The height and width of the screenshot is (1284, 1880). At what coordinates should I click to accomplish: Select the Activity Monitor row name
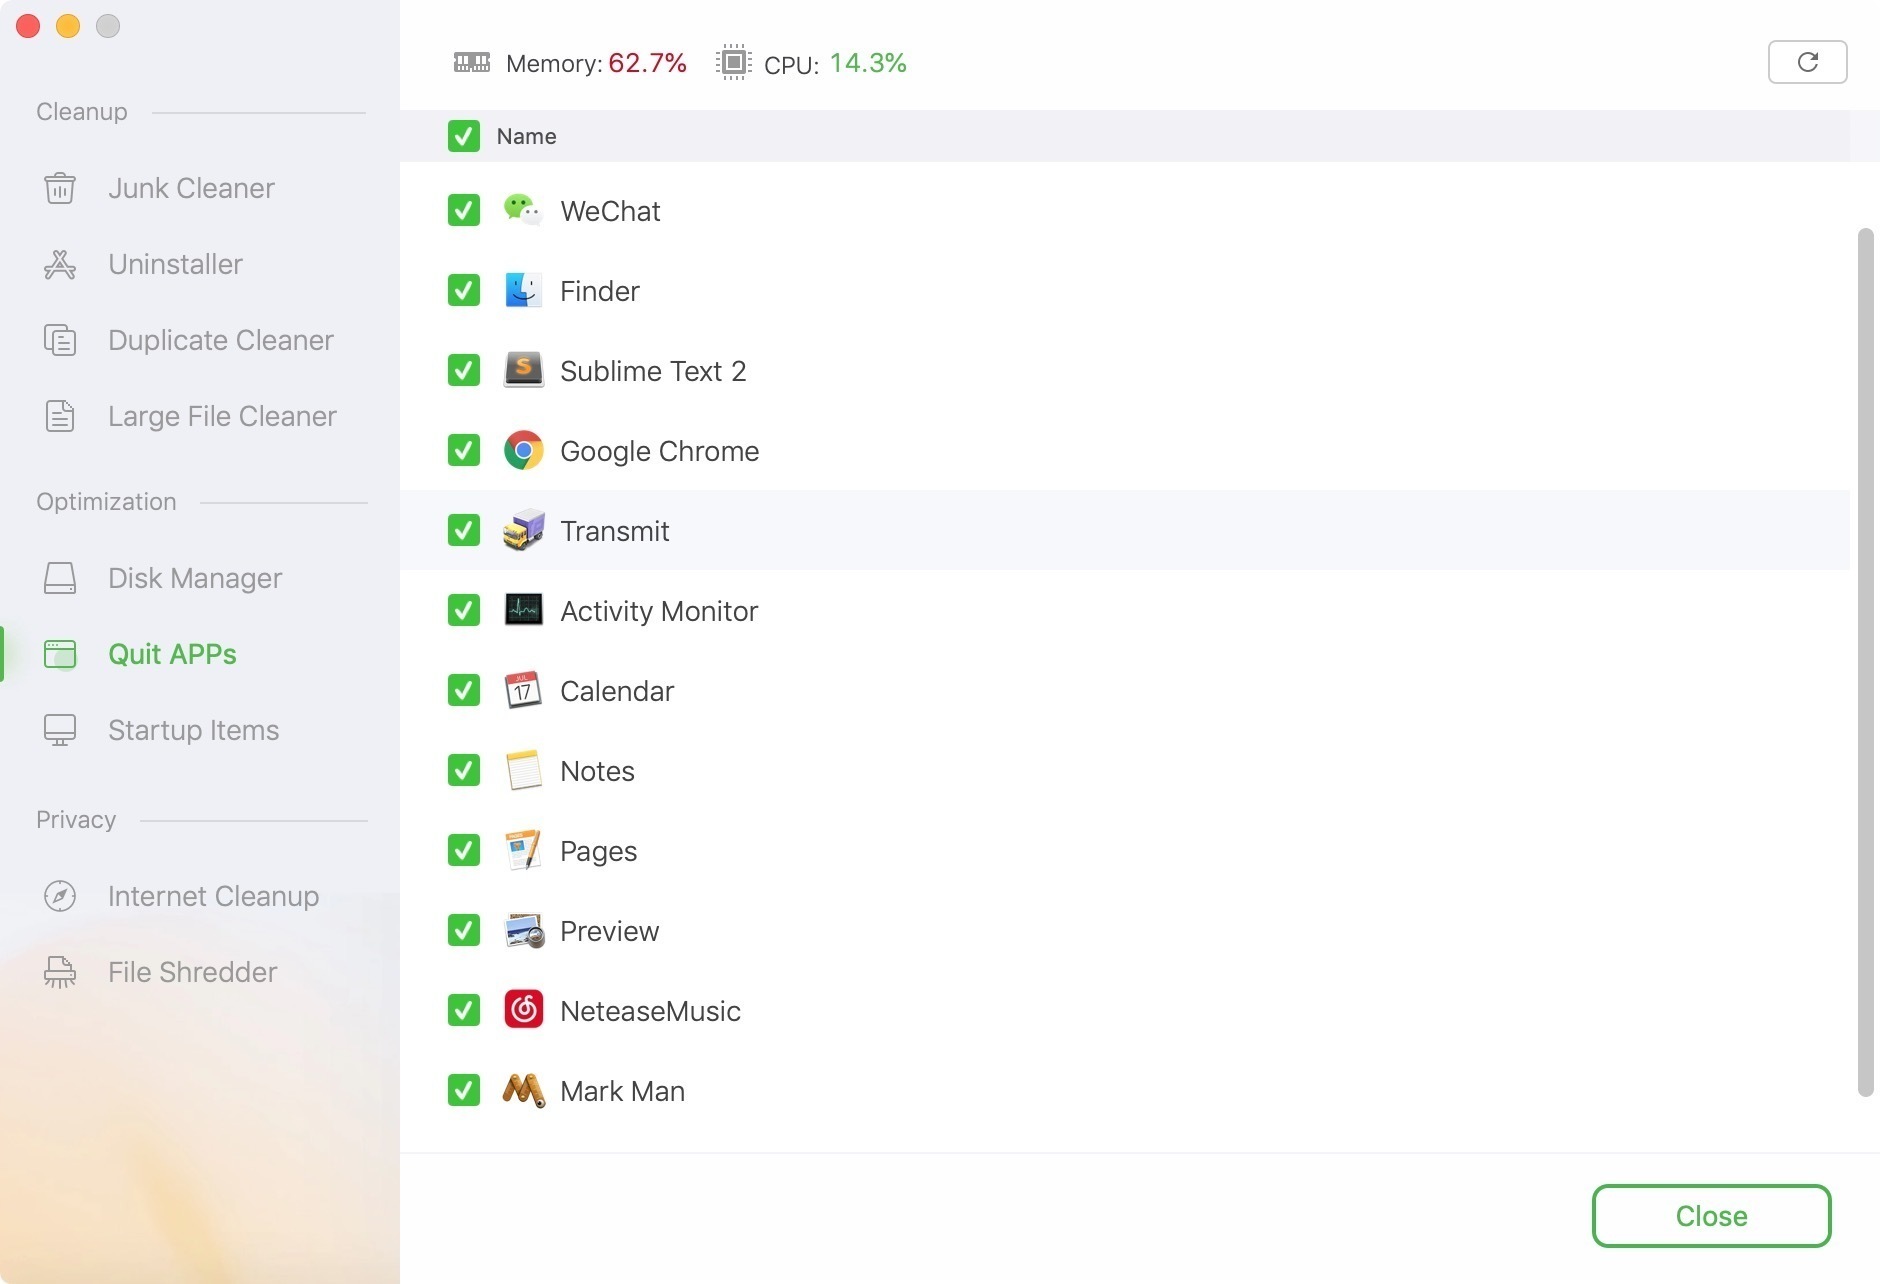[x=659, y=611]
